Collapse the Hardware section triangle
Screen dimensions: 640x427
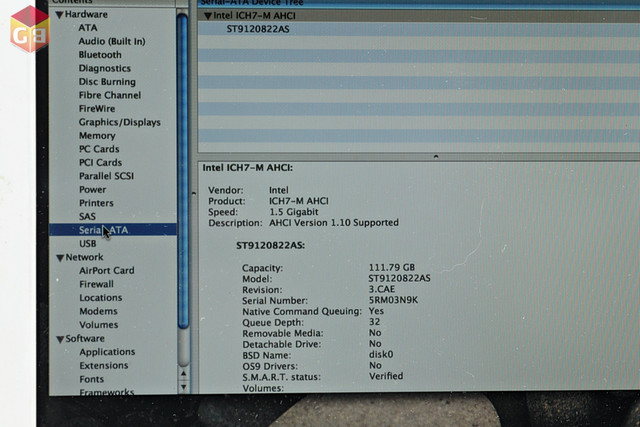tap(60, 15)
